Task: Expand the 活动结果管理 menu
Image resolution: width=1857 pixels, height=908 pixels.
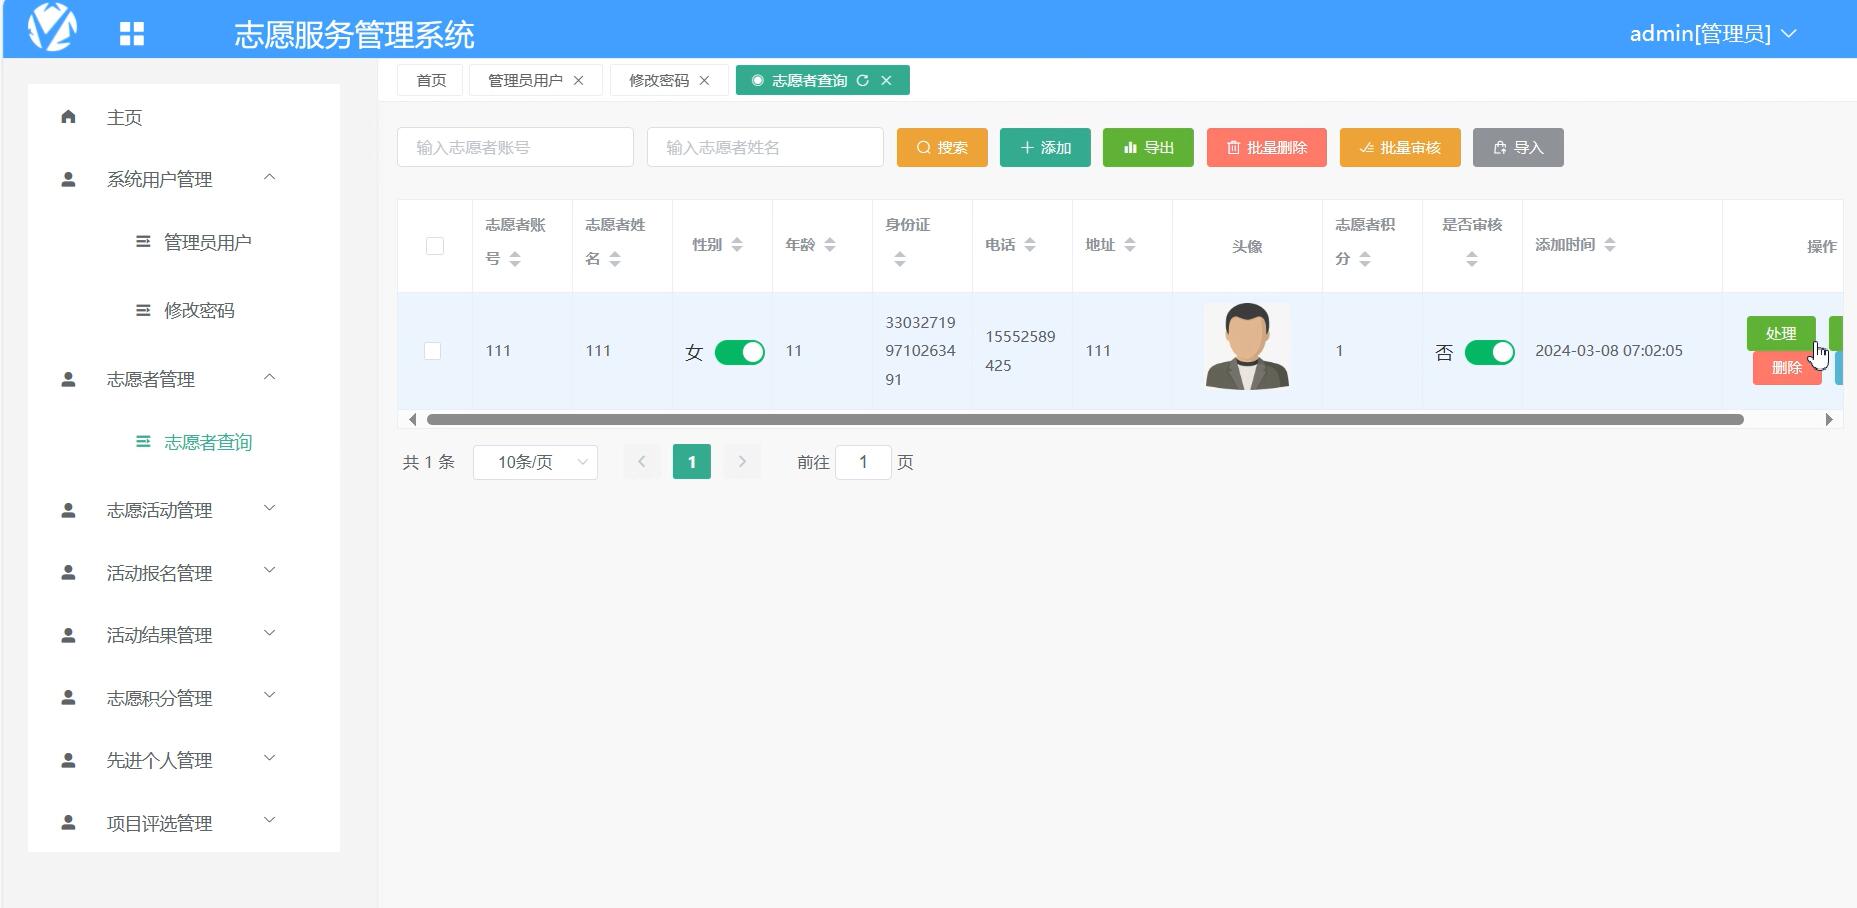Action: pyautogui.click(x=269, y=634)
